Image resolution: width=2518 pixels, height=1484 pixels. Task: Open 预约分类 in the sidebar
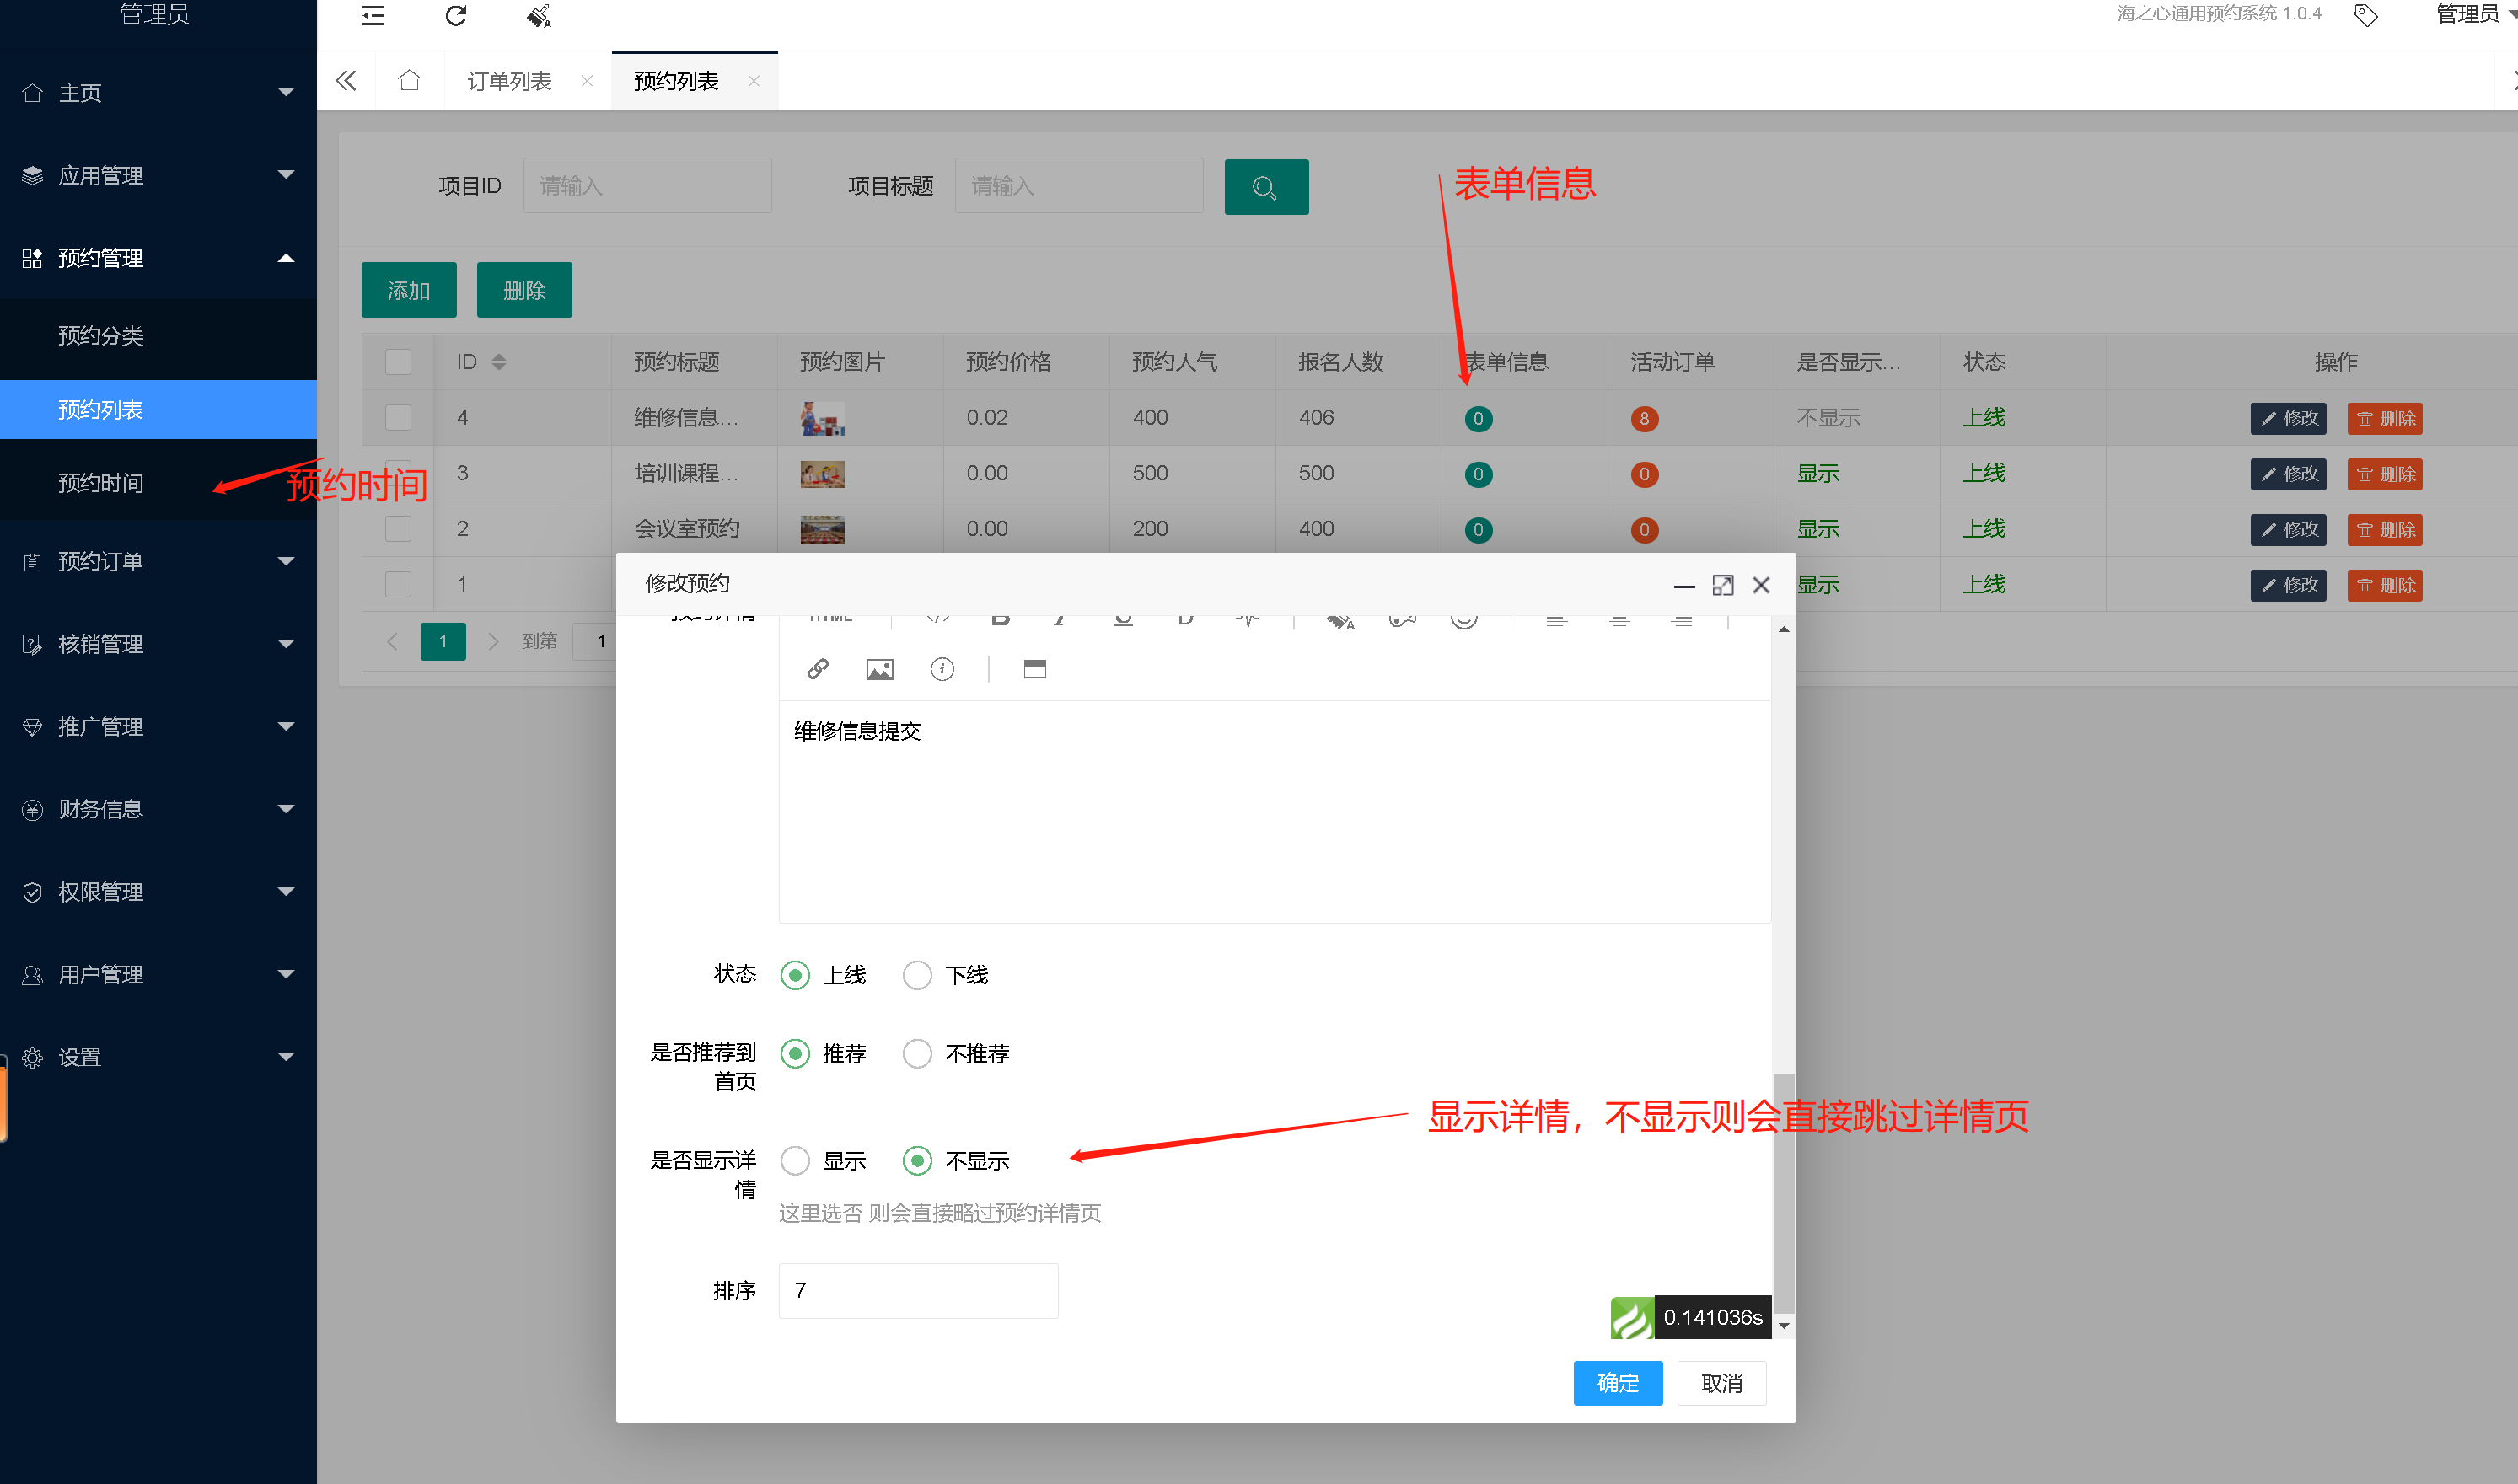[x=158, y=336]
